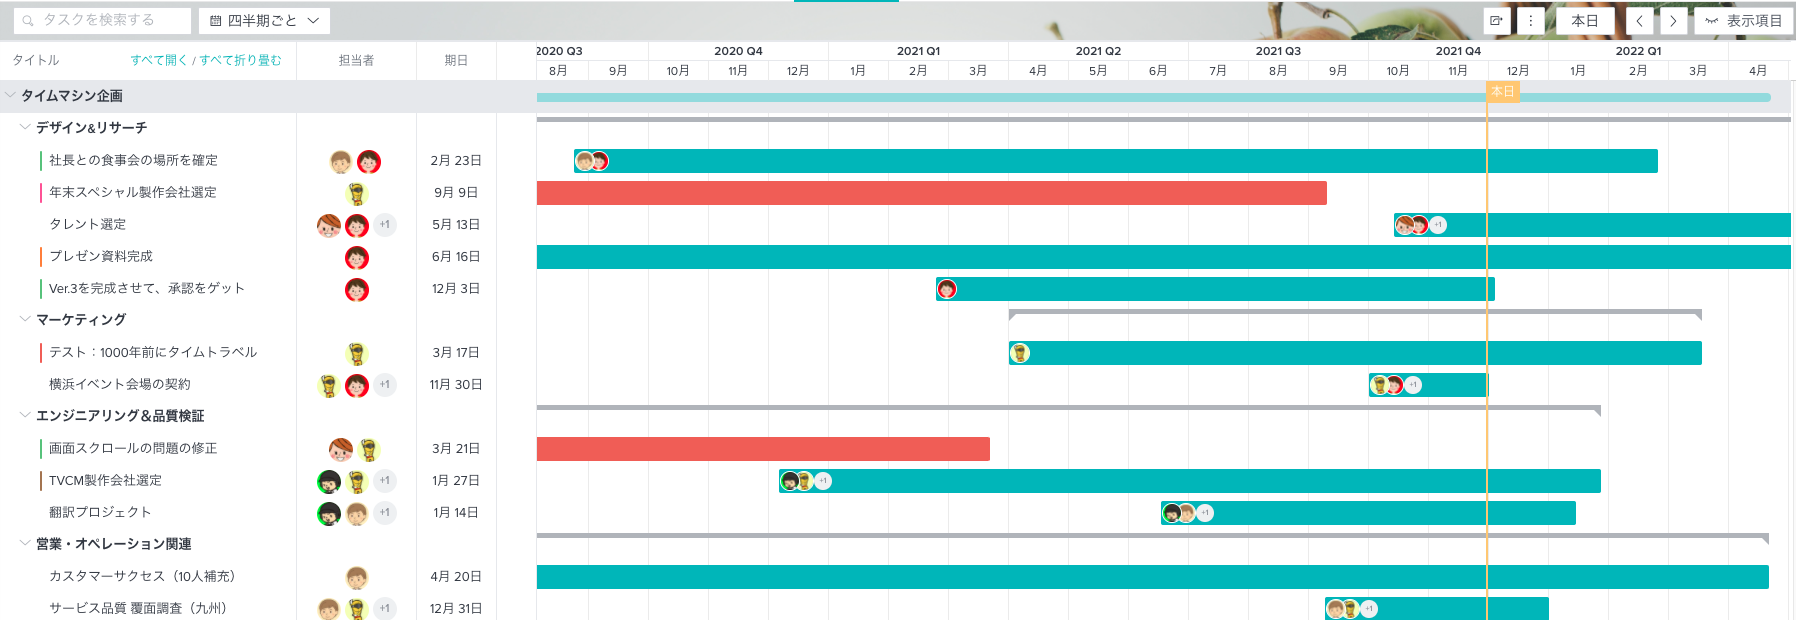1796x620 pixels.
Task: Click the teal カスタマーサクセス gantt bar
Action: (x=1153, y=577)
